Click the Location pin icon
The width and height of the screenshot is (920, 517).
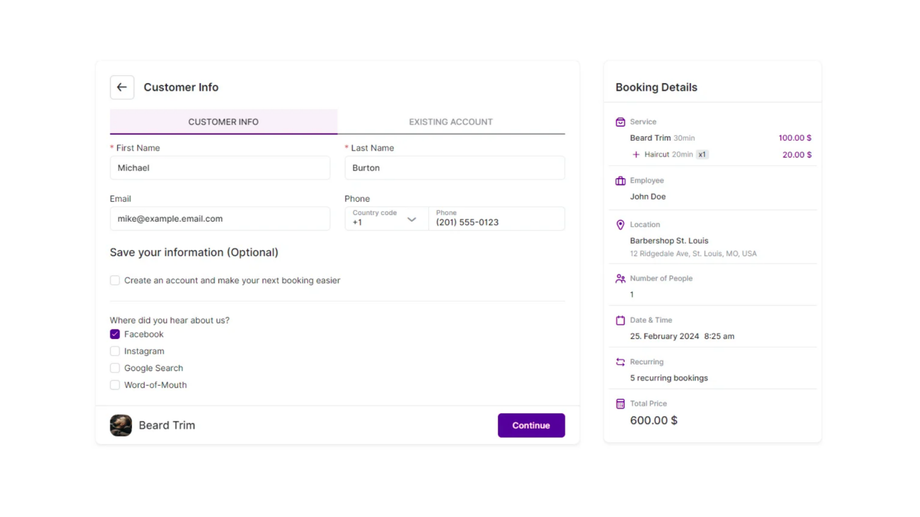[x=620, y=225]
